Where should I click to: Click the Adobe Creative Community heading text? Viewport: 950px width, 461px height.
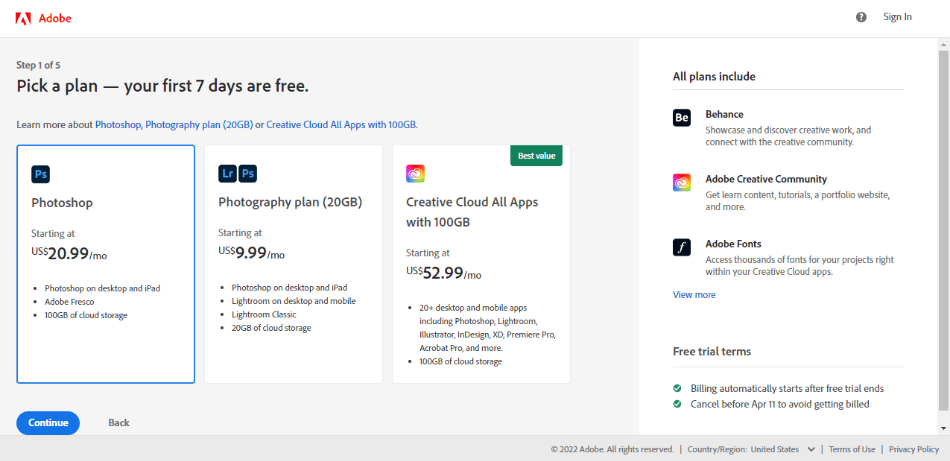(766, 179)
